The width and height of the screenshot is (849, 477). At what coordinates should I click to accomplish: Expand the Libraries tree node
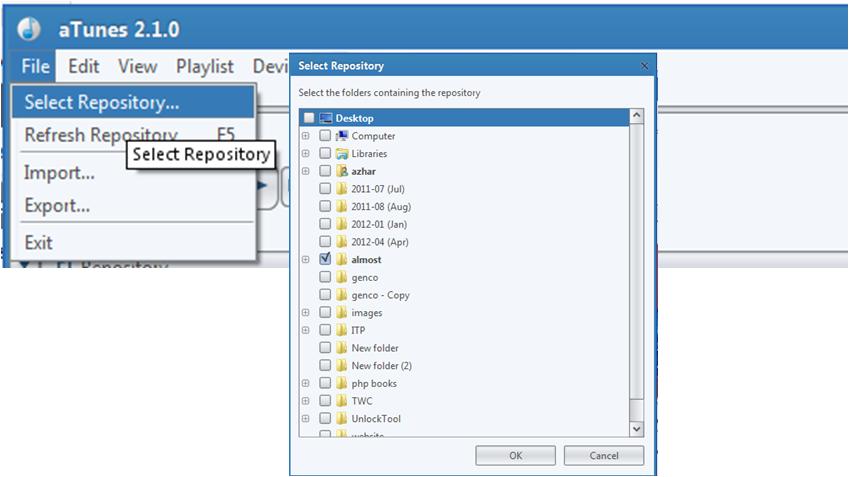pyautogui.click(x=305, y=154)
